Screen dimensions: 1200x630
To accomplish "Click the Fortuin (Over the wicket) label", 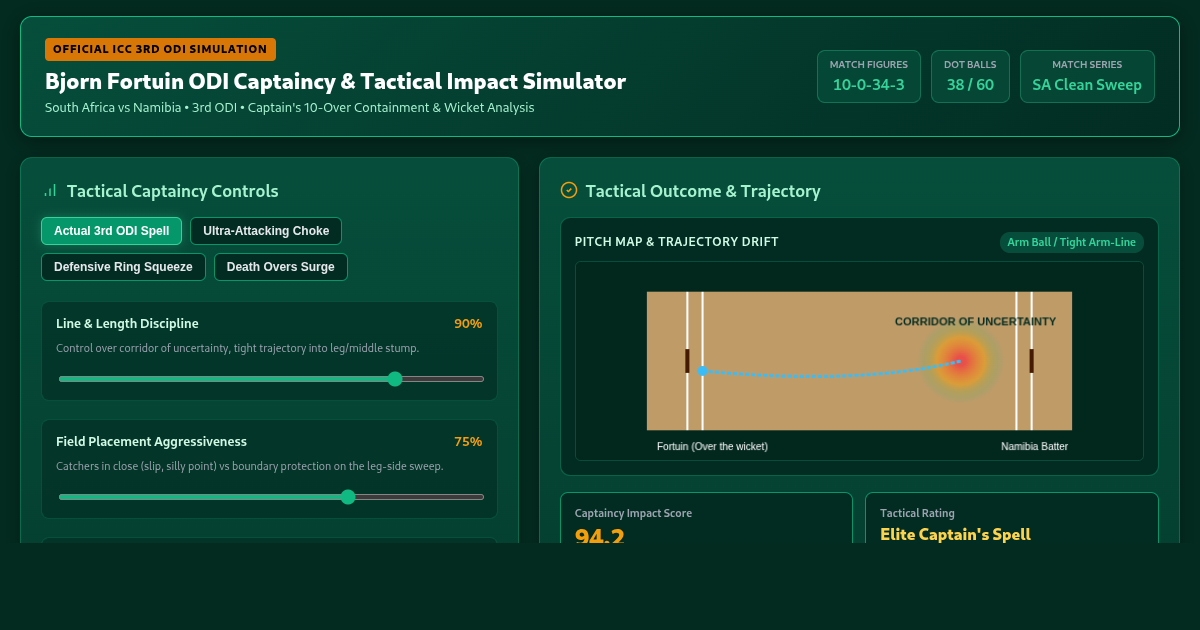I will click(712, 446).
